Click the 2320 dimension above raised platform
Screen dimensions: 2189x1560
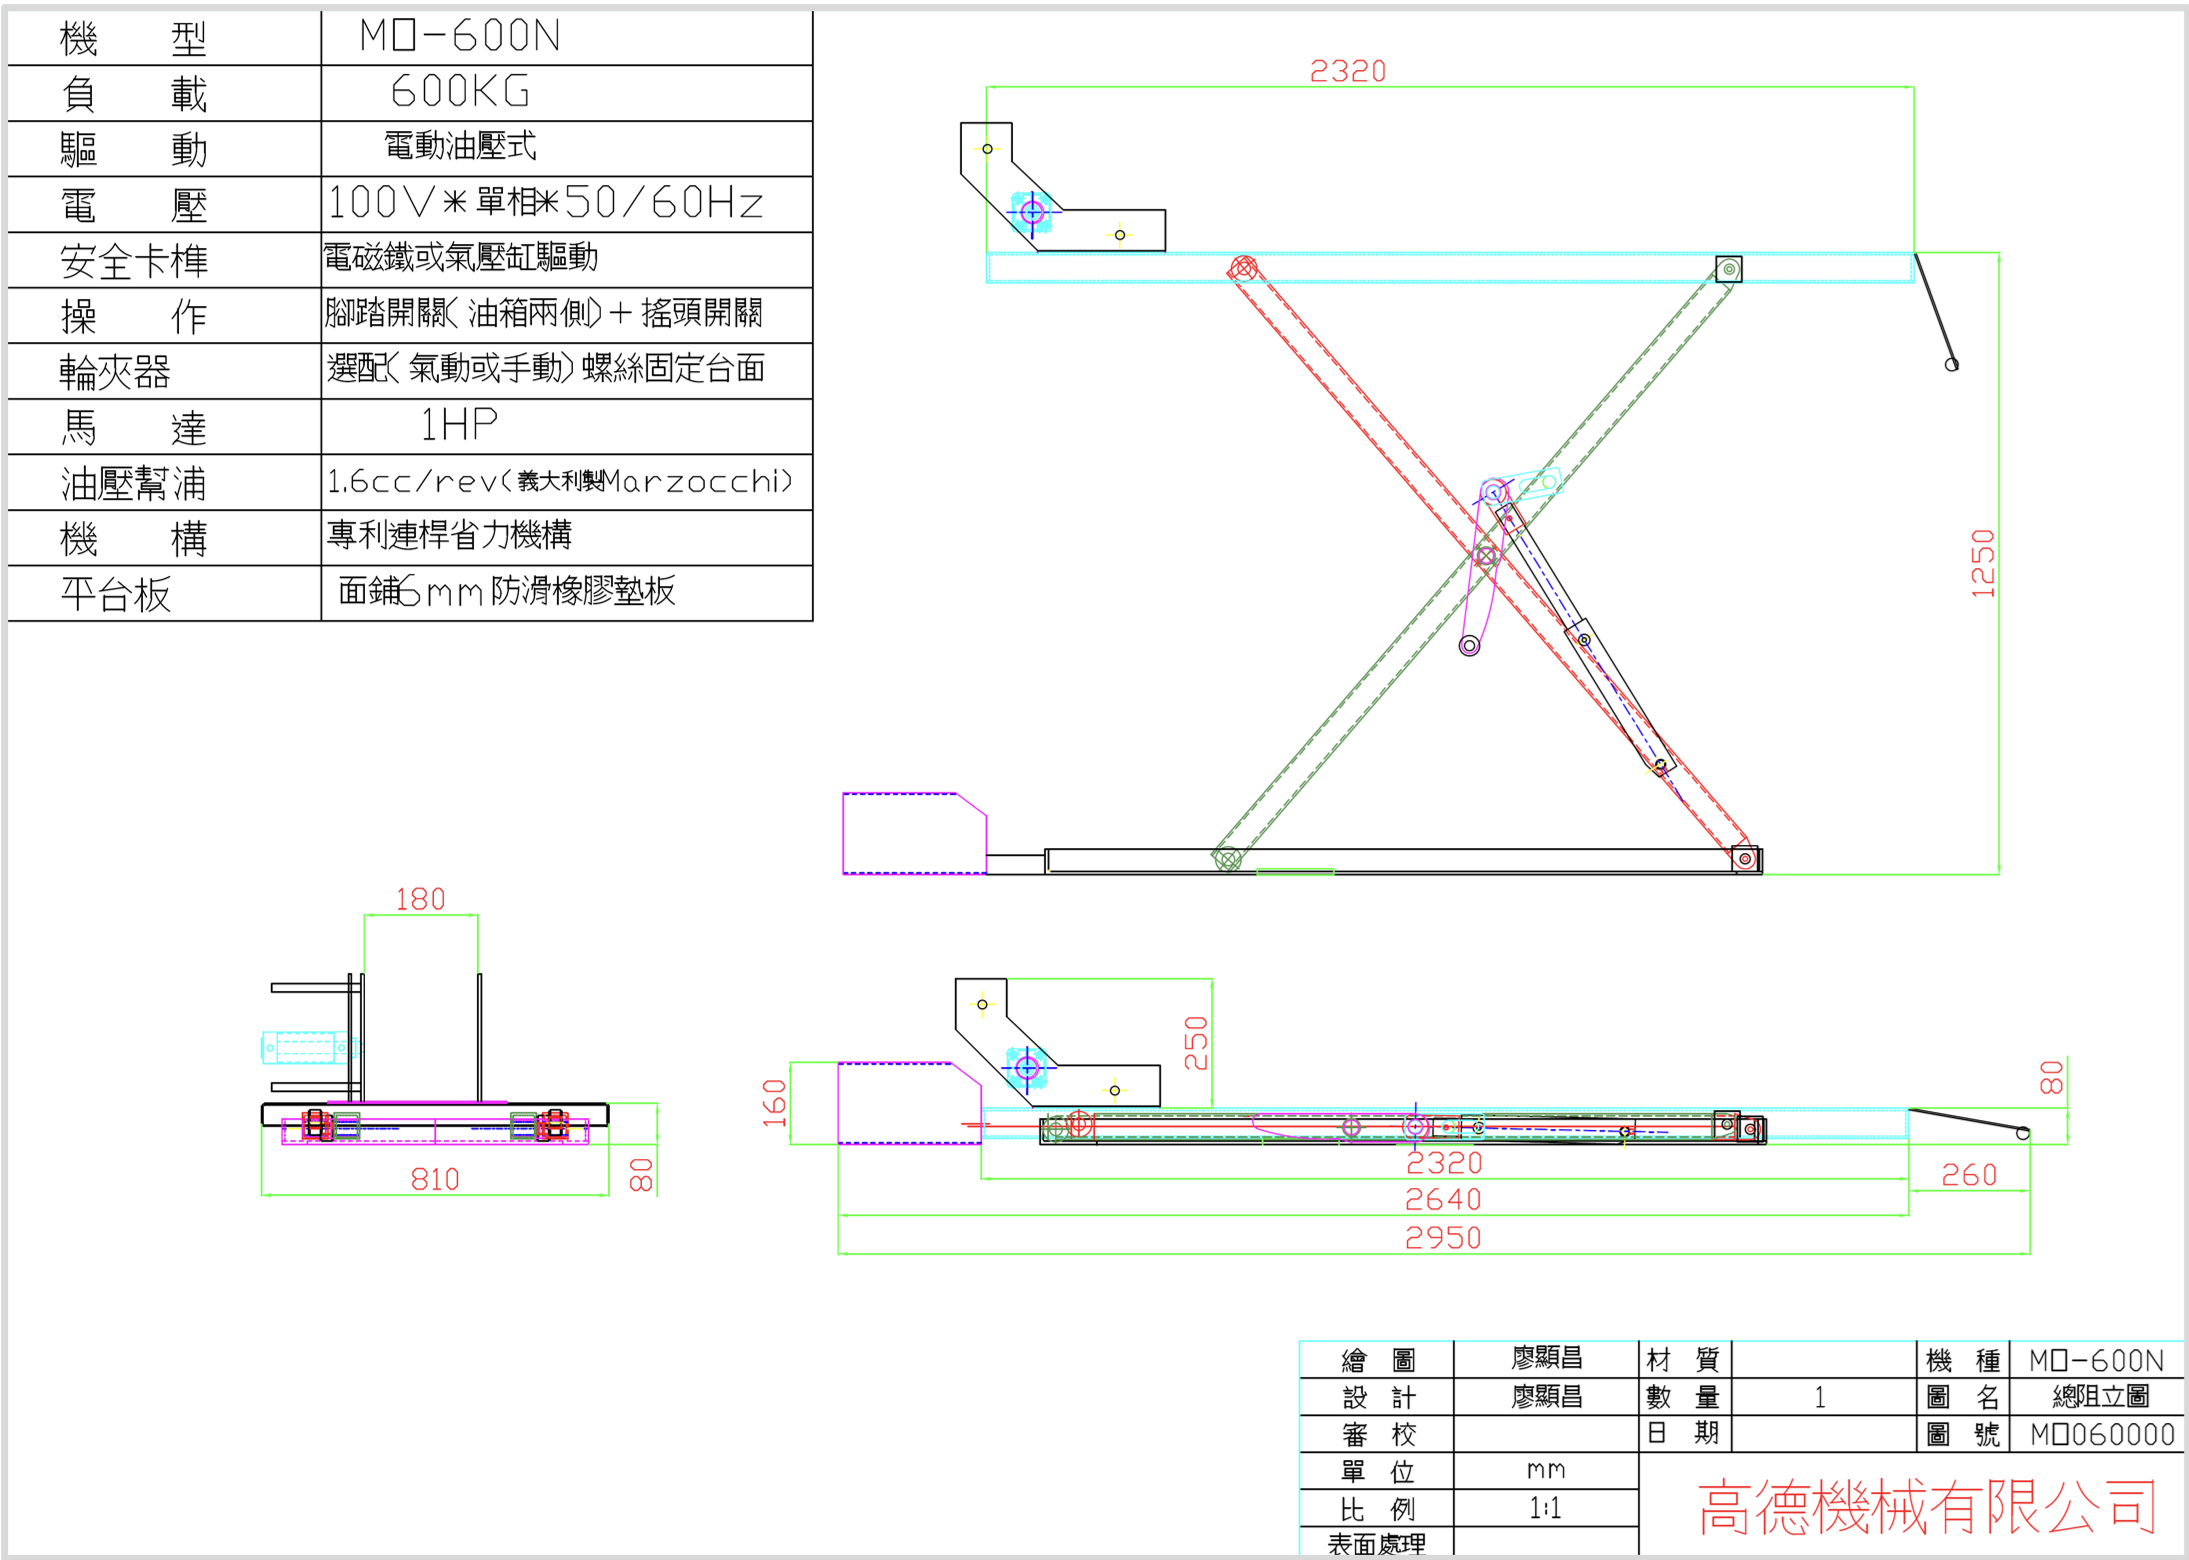tap(1348, 71)
